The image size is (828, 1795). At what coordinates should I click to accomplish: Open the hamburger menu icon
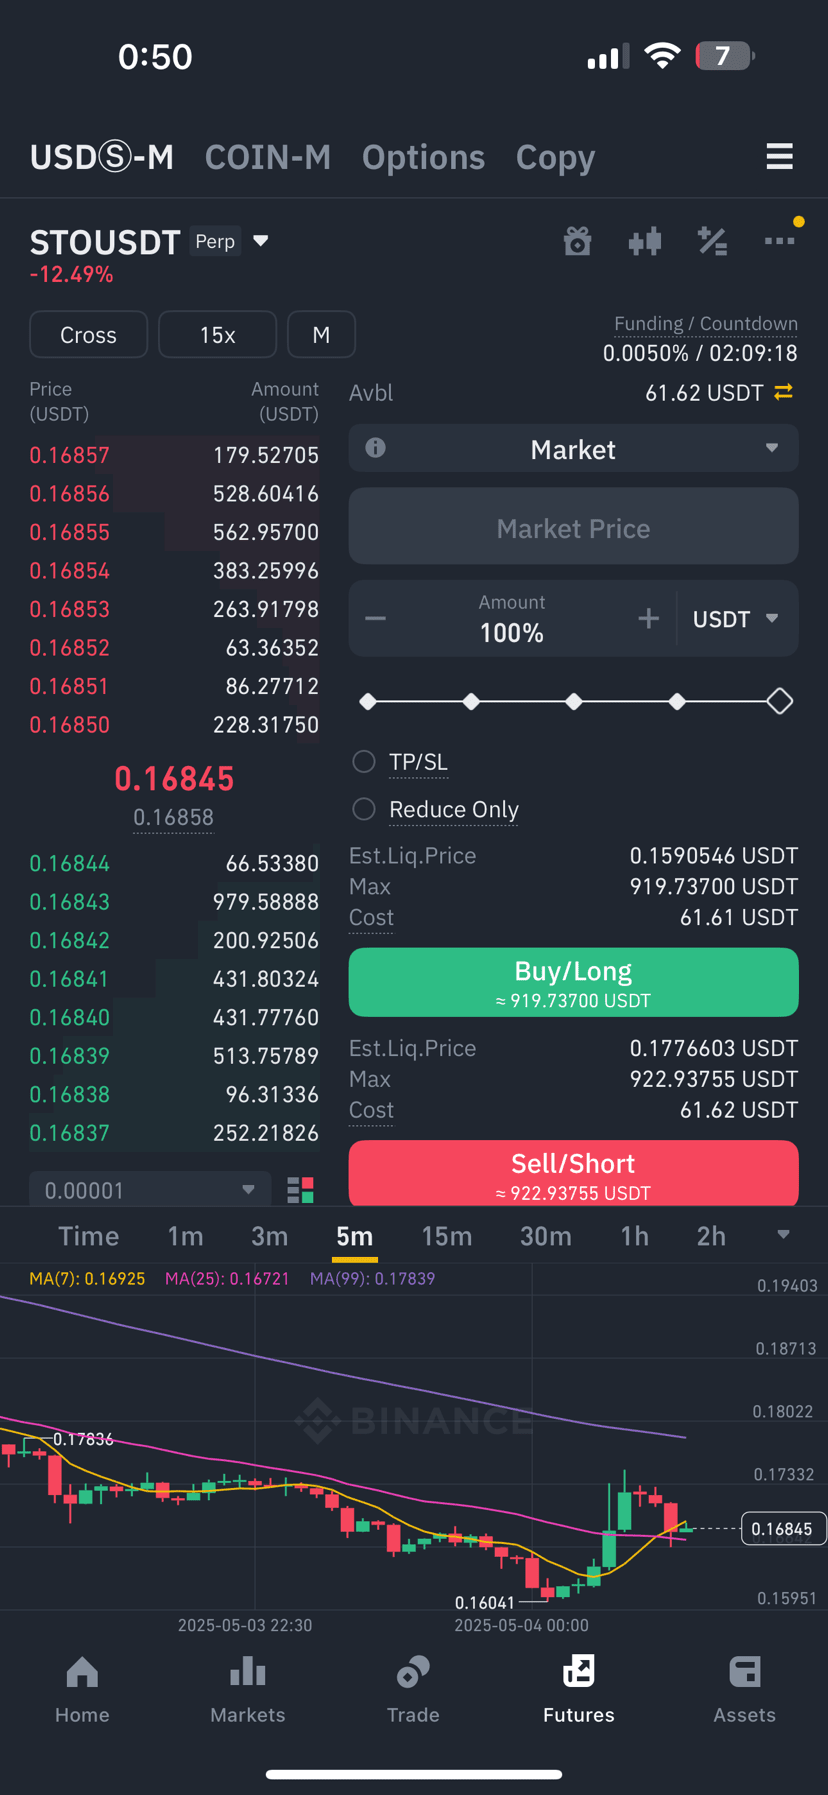point(779,156)
